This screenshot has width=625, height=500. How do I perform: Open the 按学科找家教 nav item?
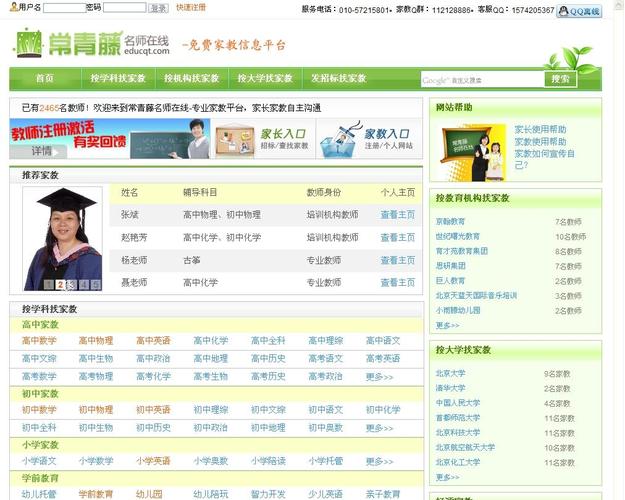pyautogui.click(x=118, y=78)
